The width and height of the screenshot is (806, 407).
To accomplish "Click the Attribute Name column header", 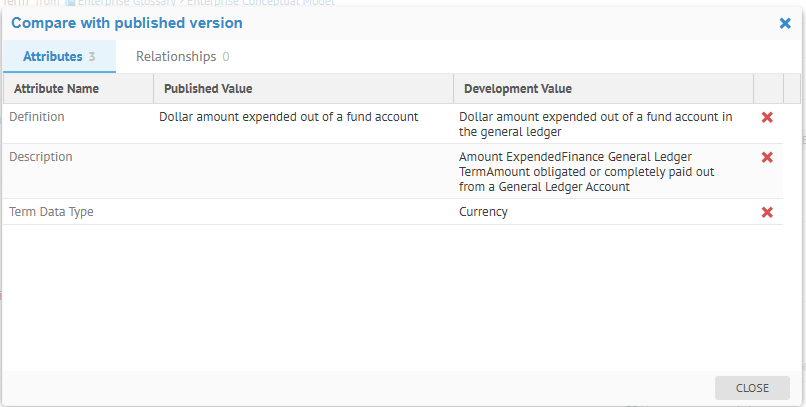I will [57, 89].
